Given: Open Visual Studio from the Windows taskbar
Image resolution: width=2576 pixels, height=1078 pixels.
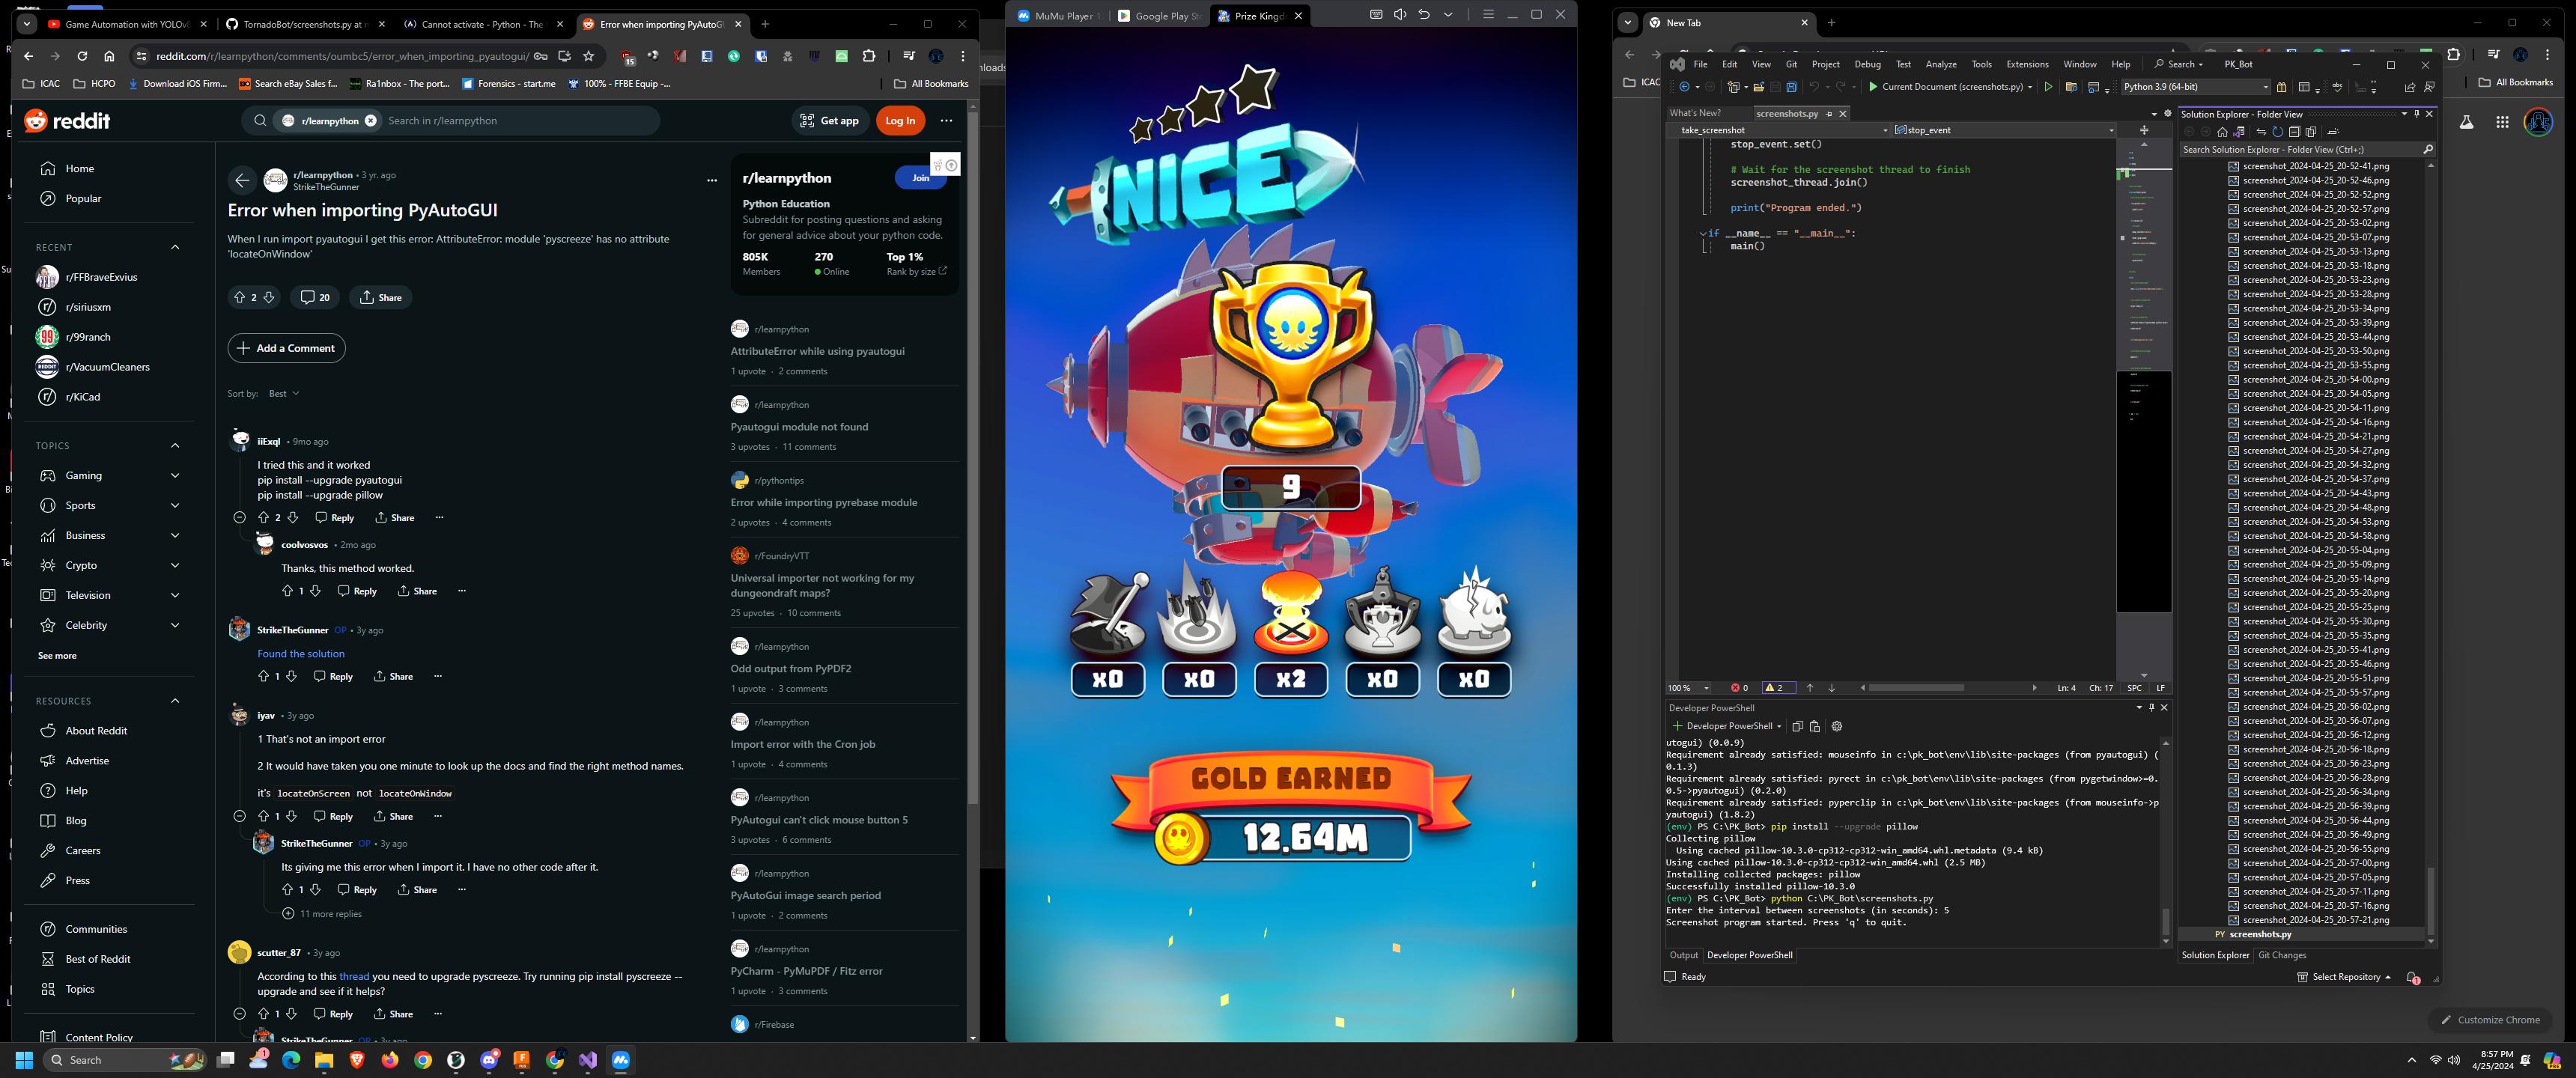Looking at the screenshot, I should point(588,1060).
